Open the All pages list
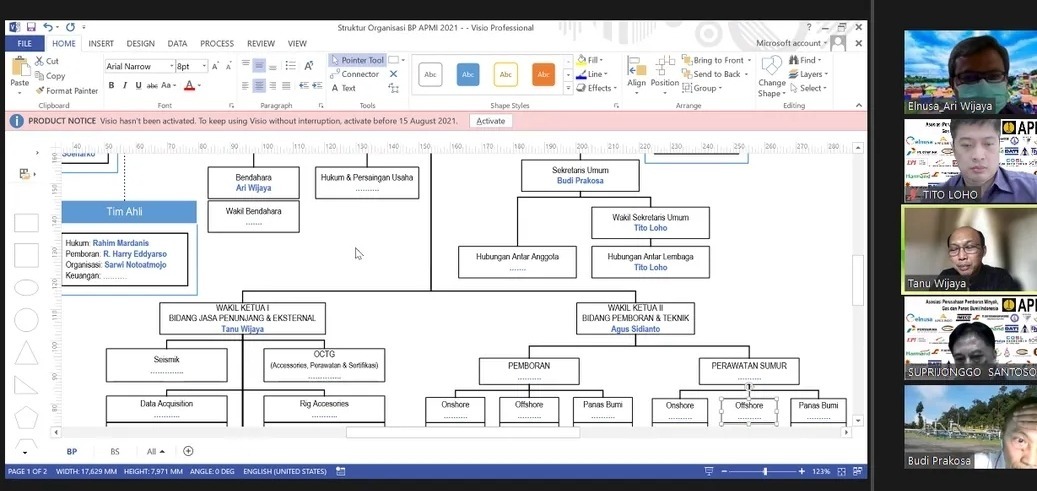 click(x=155, y=451)
